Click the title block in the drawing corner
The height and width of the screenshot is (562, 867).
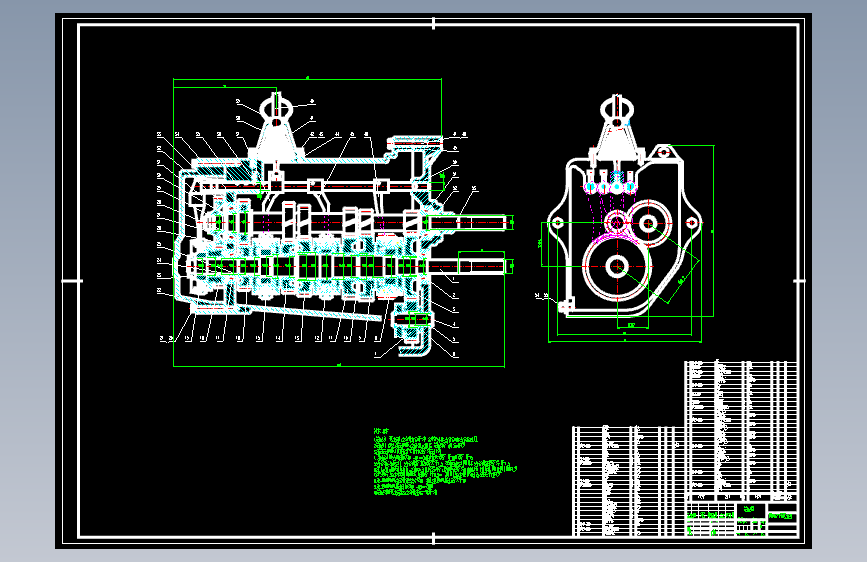742,519
